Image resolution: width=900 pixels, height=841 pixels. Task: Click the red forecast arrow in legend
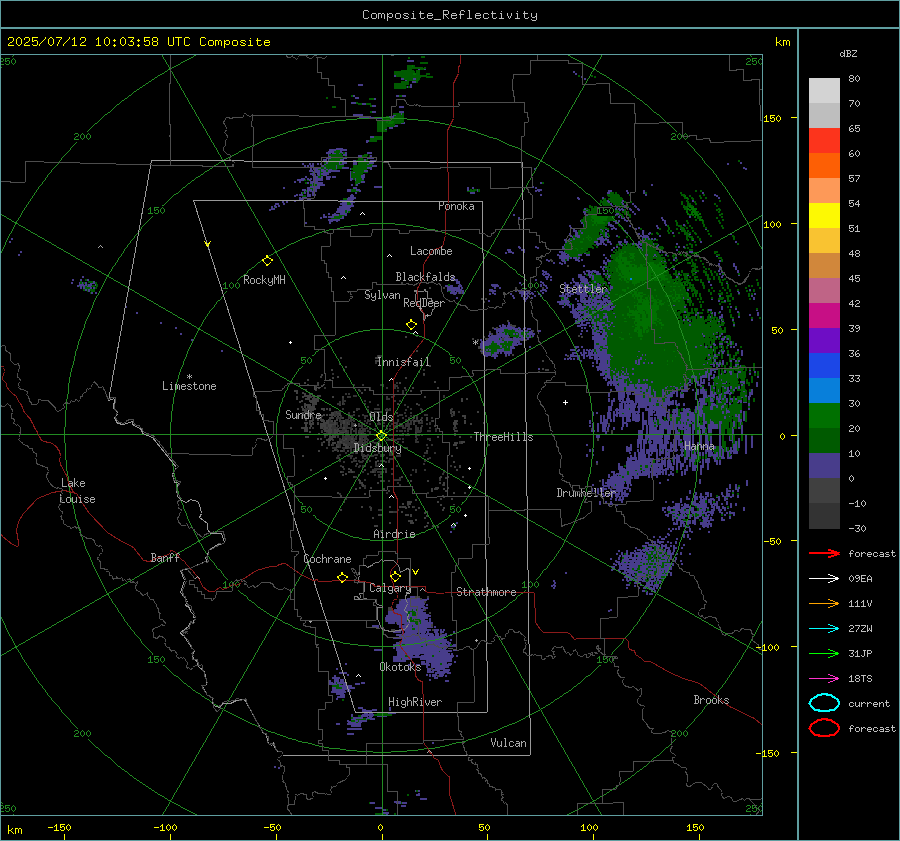click(x=824, y=553)
